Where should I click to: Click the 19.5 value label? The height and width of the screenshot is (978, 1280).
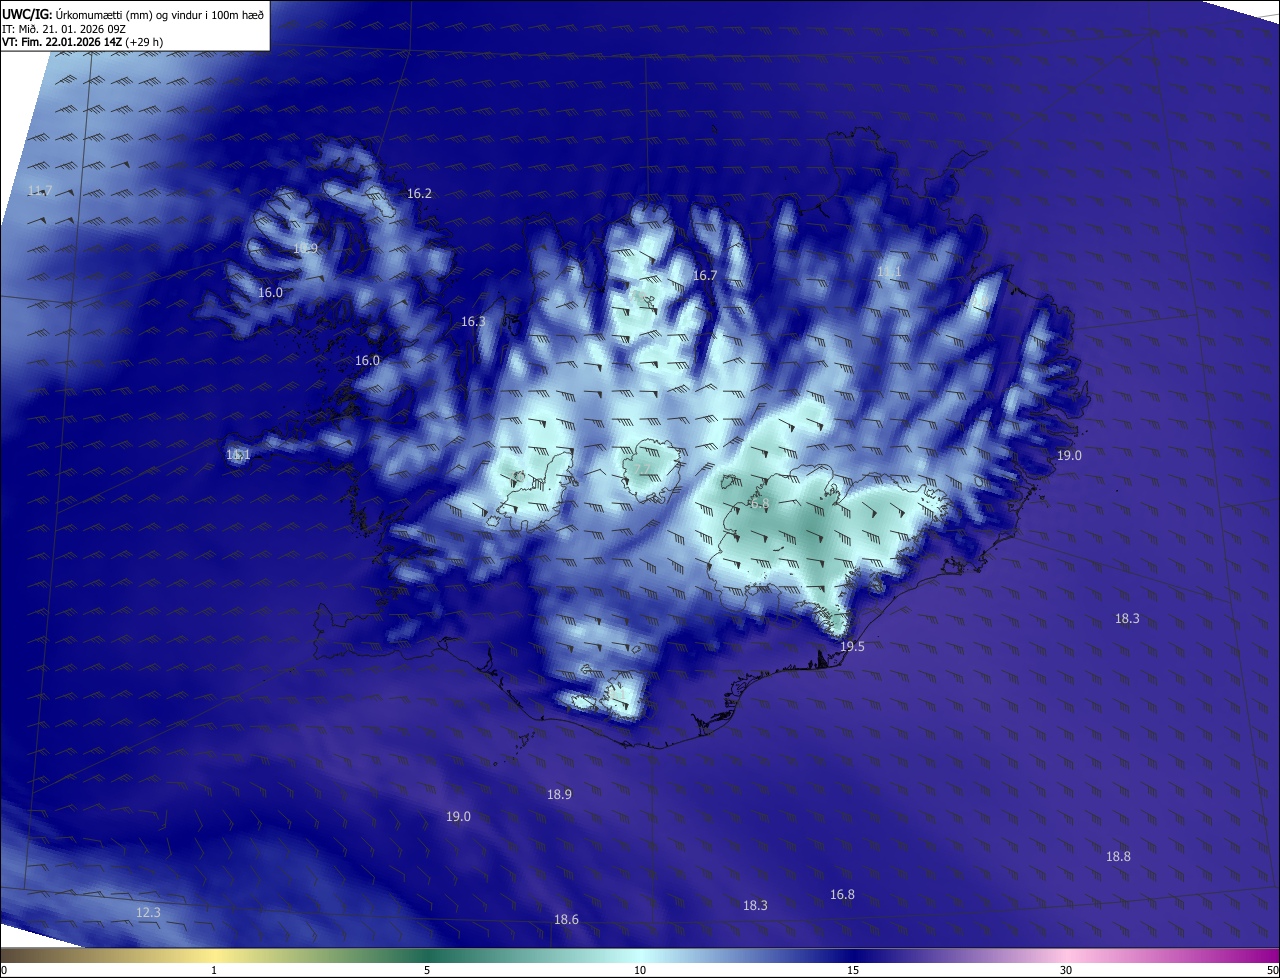point(852,647)
